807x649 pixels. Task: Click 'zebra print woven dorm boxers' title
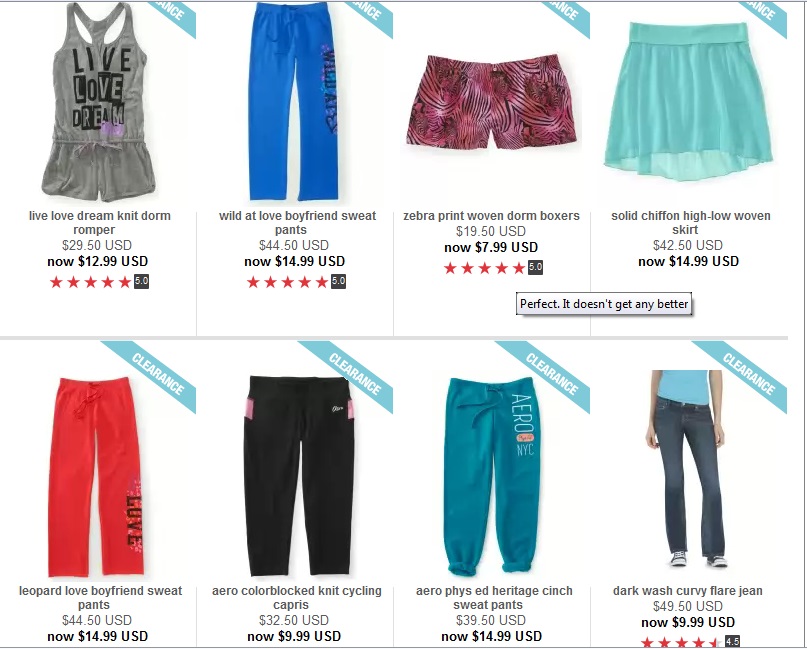point(491,216)
